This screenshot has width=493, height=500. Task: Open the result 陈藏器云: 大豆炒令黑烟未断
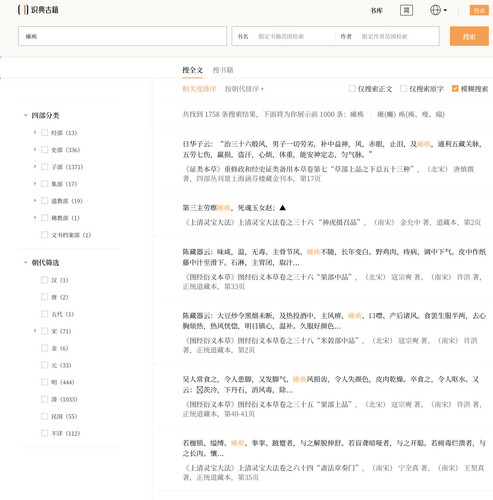click(x=334, y=321)
